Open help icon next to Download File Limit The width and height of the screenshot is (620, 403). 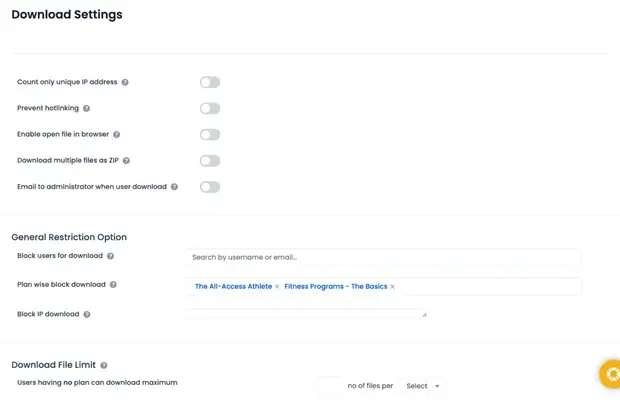[x=104, y=365]
